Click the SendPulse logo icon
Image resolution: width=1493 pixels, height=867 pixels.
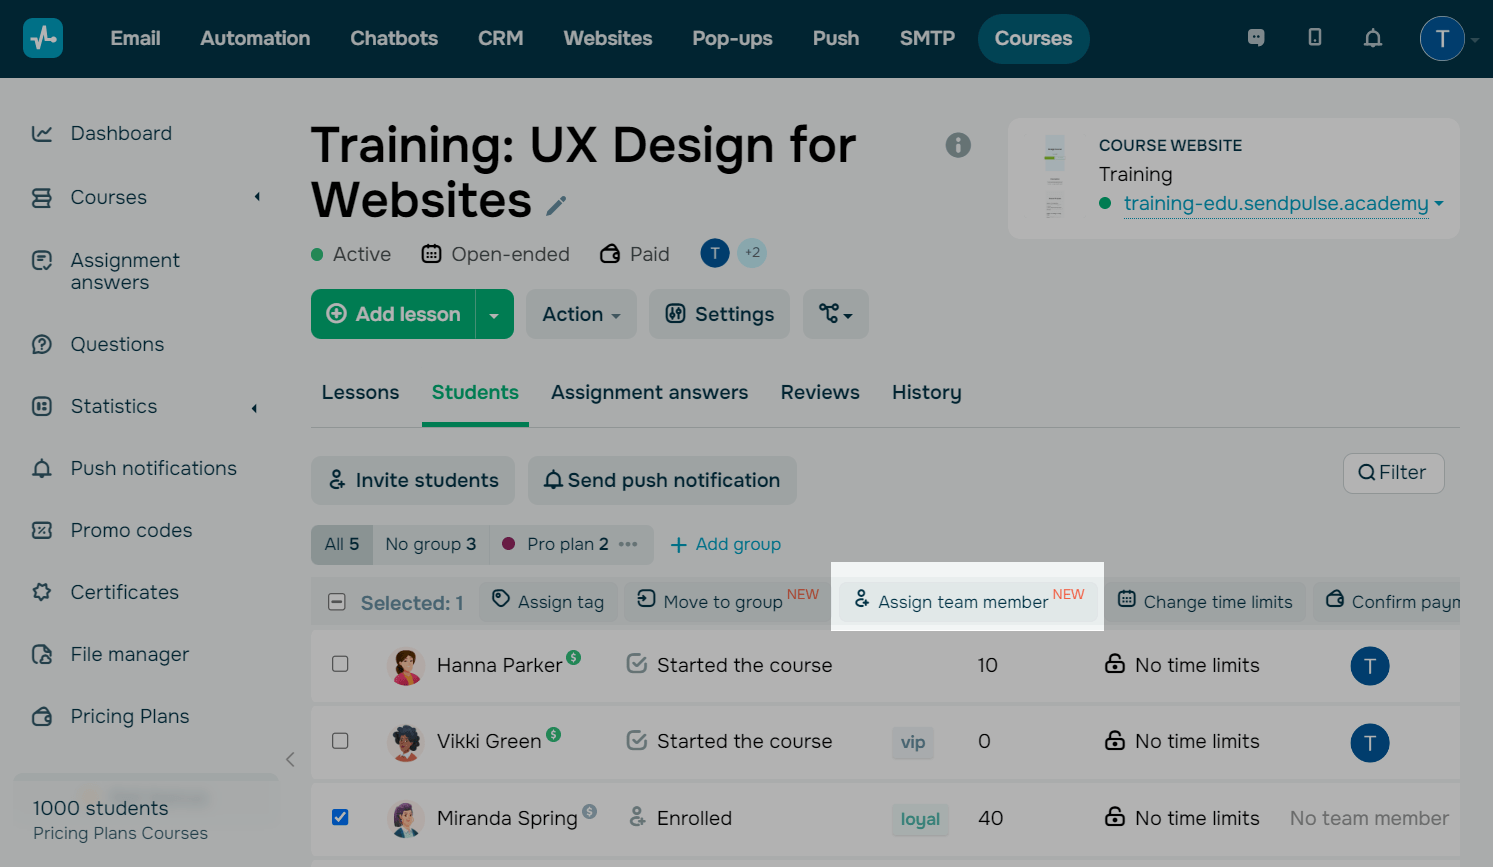click(43, 39)
